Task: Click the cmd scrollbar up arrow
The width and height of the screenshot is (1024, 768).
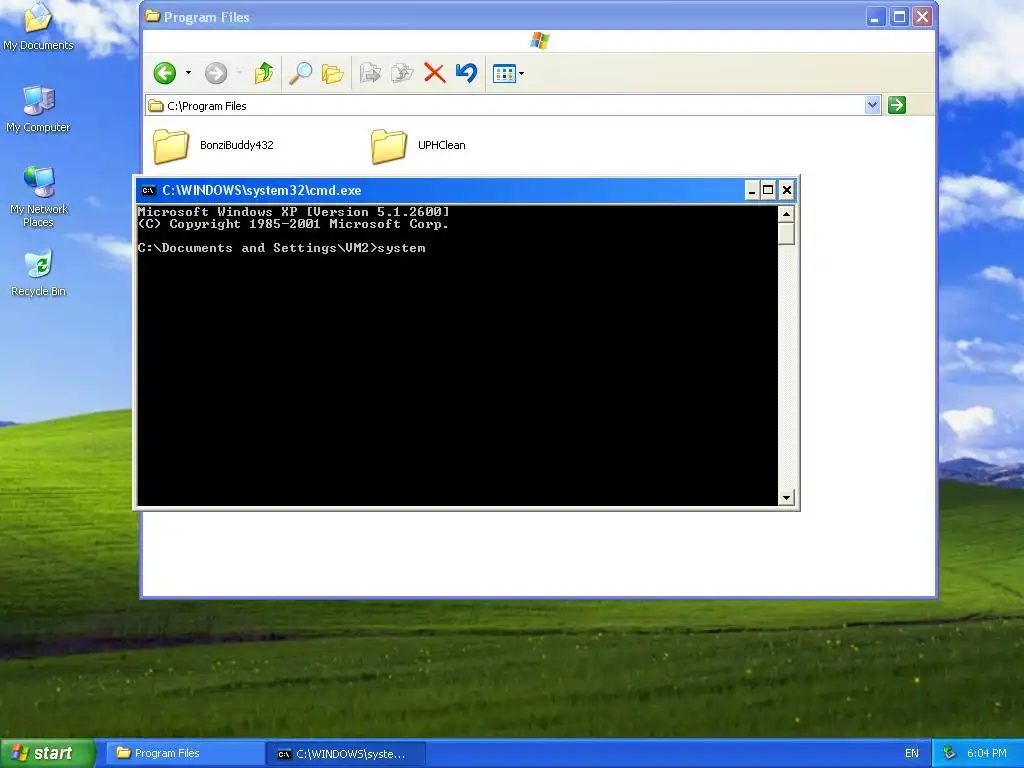Action: 786,214
